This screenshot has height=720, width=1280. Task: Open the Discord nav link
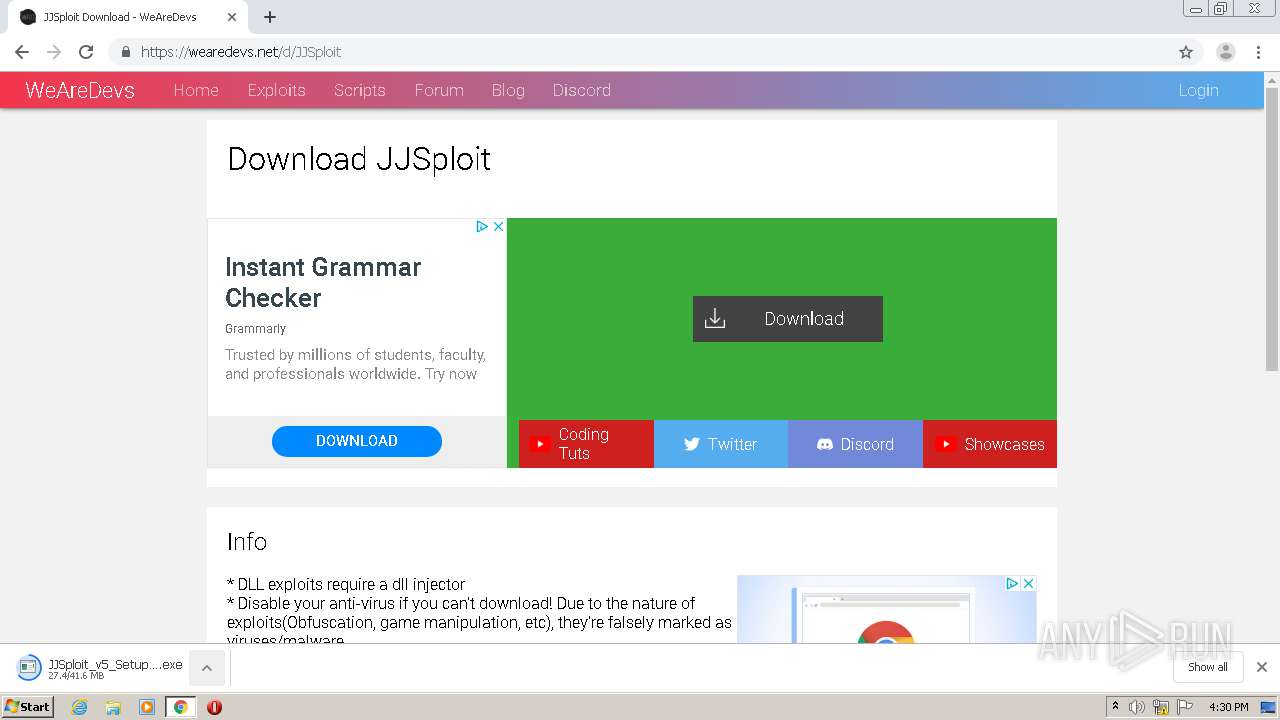tap(582, 90)
